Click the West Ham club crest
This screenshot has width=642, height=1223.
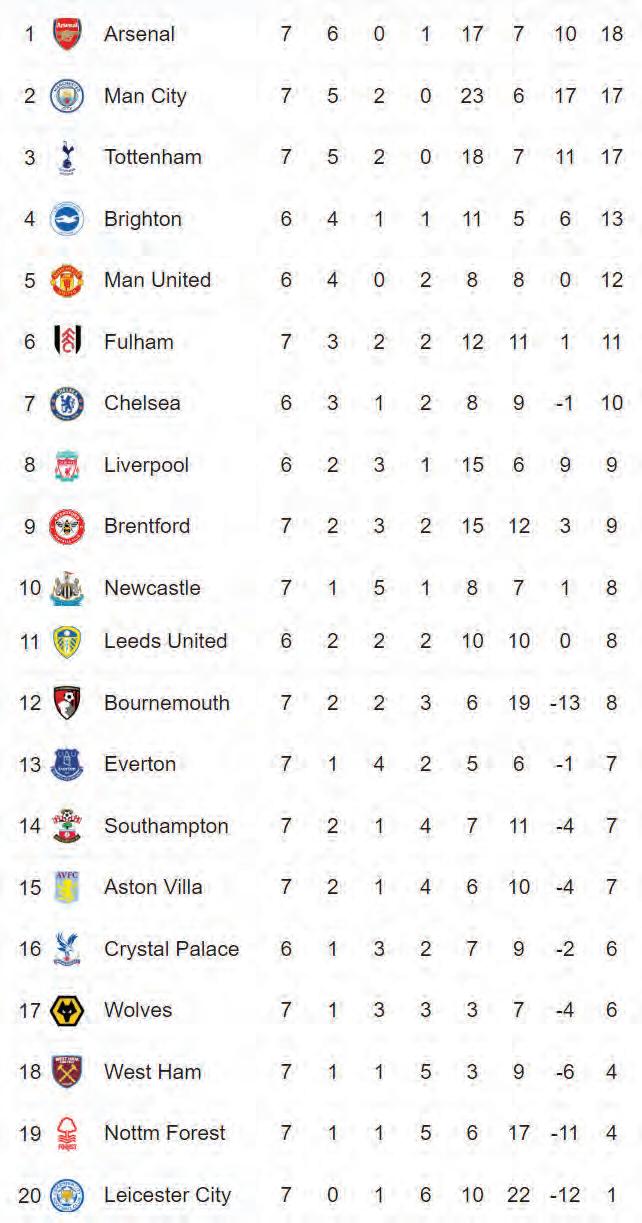67,1072
